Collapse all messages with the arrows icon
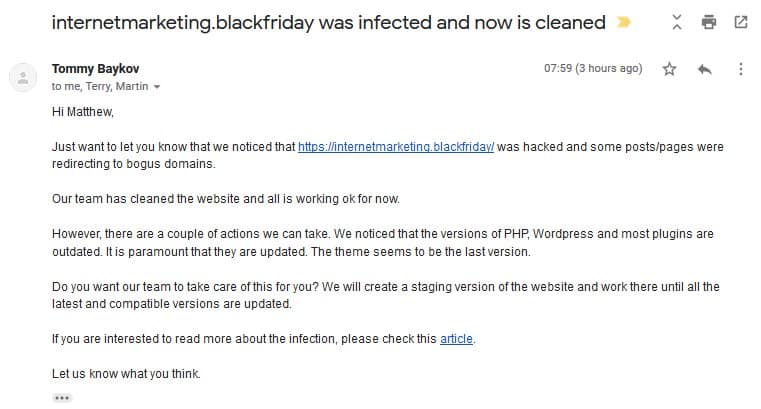761x409 pixels. click(x=678, y=22)
